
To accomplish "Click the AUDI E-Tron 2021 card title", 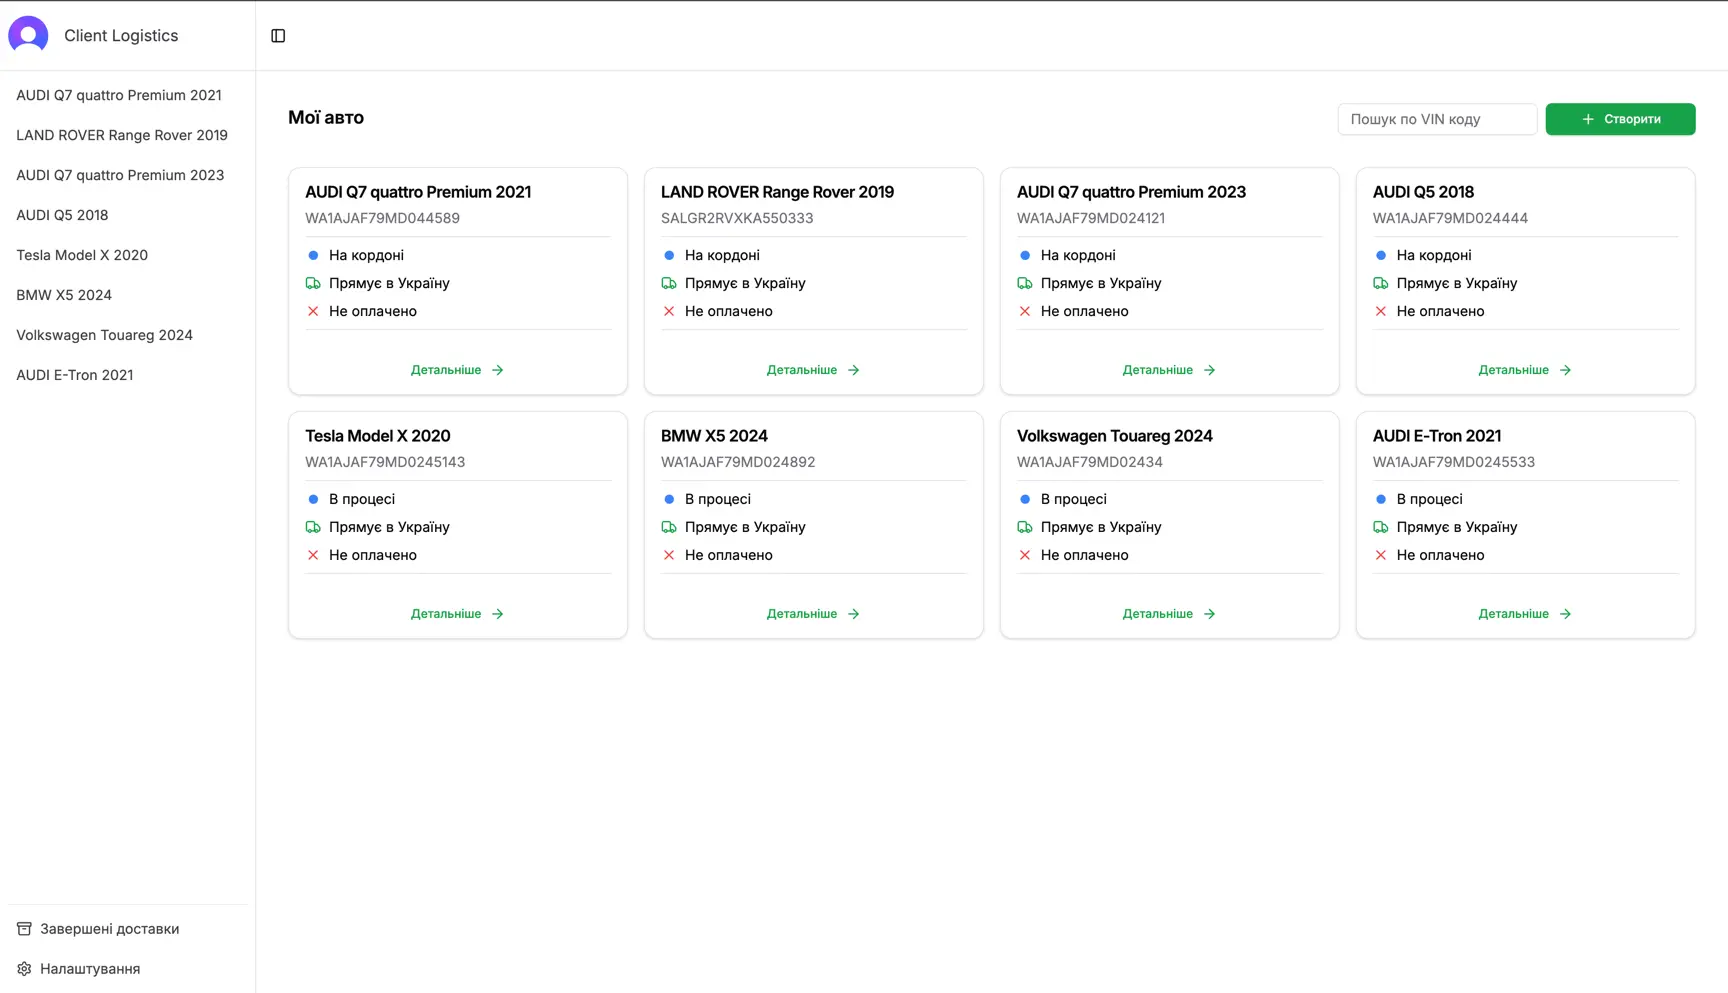I will (1437, 436).
